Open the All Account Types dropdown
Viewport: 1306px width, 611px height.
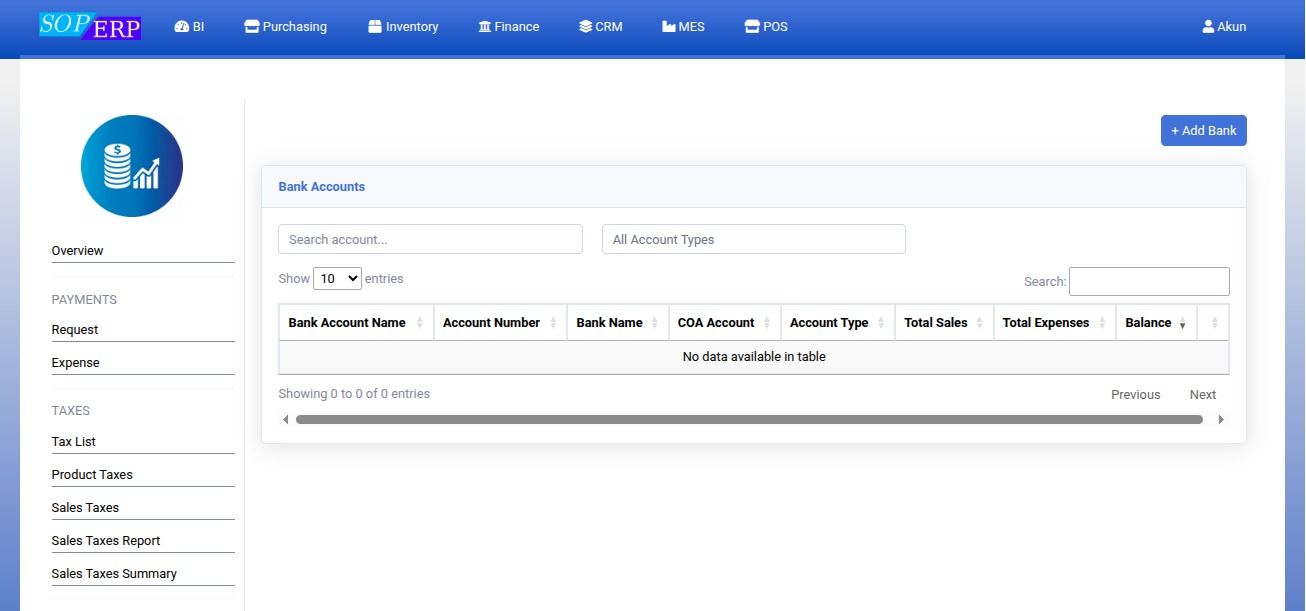(x=753, y=240)
